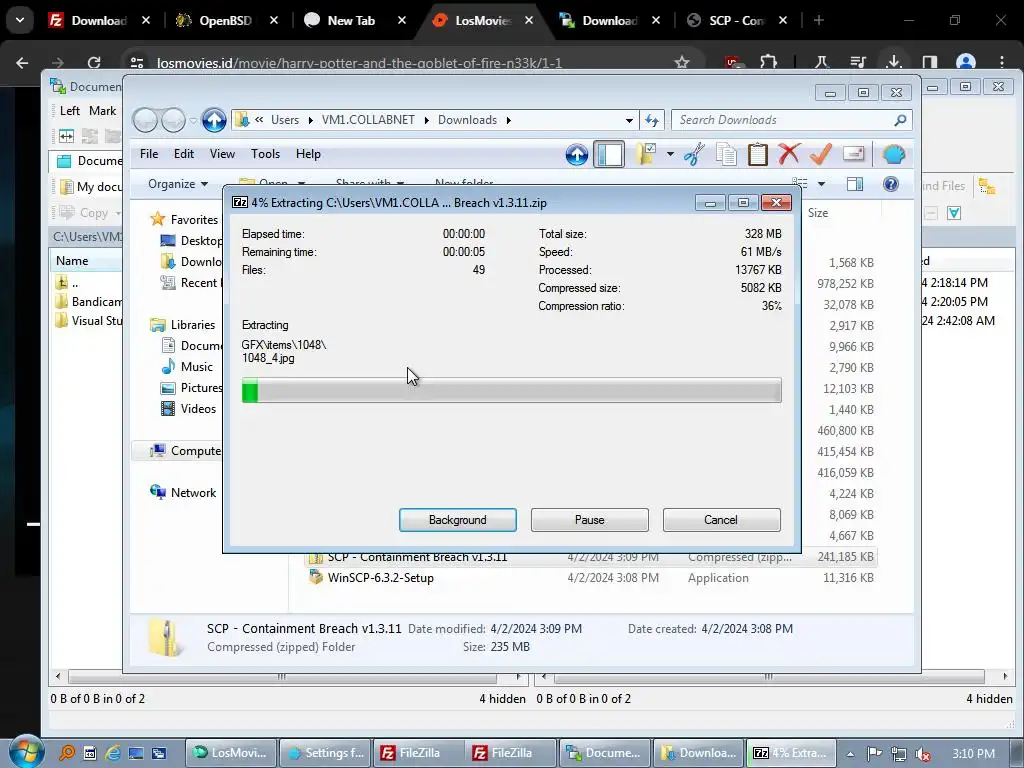The image size is (1024, 768).
Task: Switch to SCP - Con Chrome tab
Action: click(x=736, y=21)
